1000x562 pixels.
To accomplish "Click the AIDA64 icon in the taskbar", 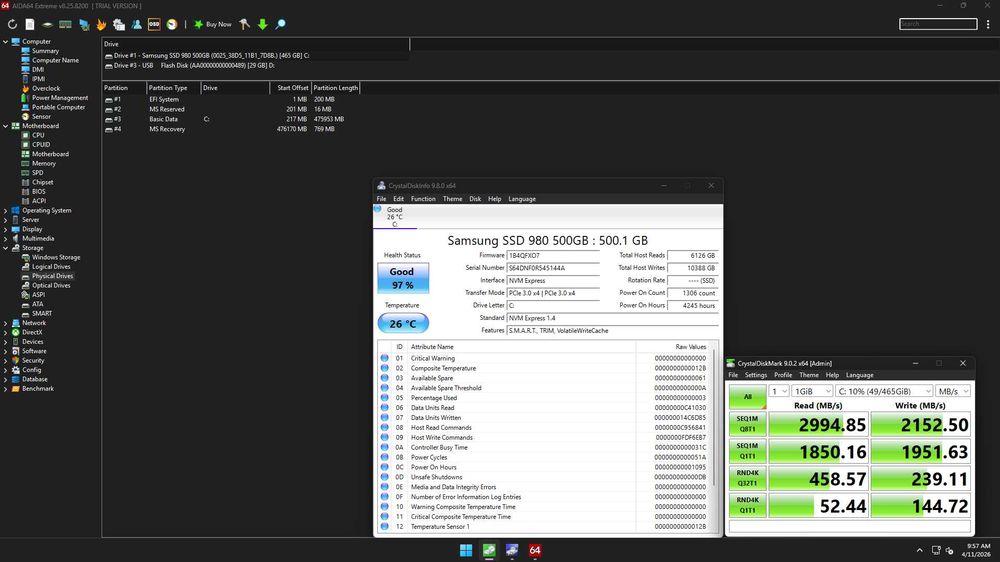I will pos(535,550).
